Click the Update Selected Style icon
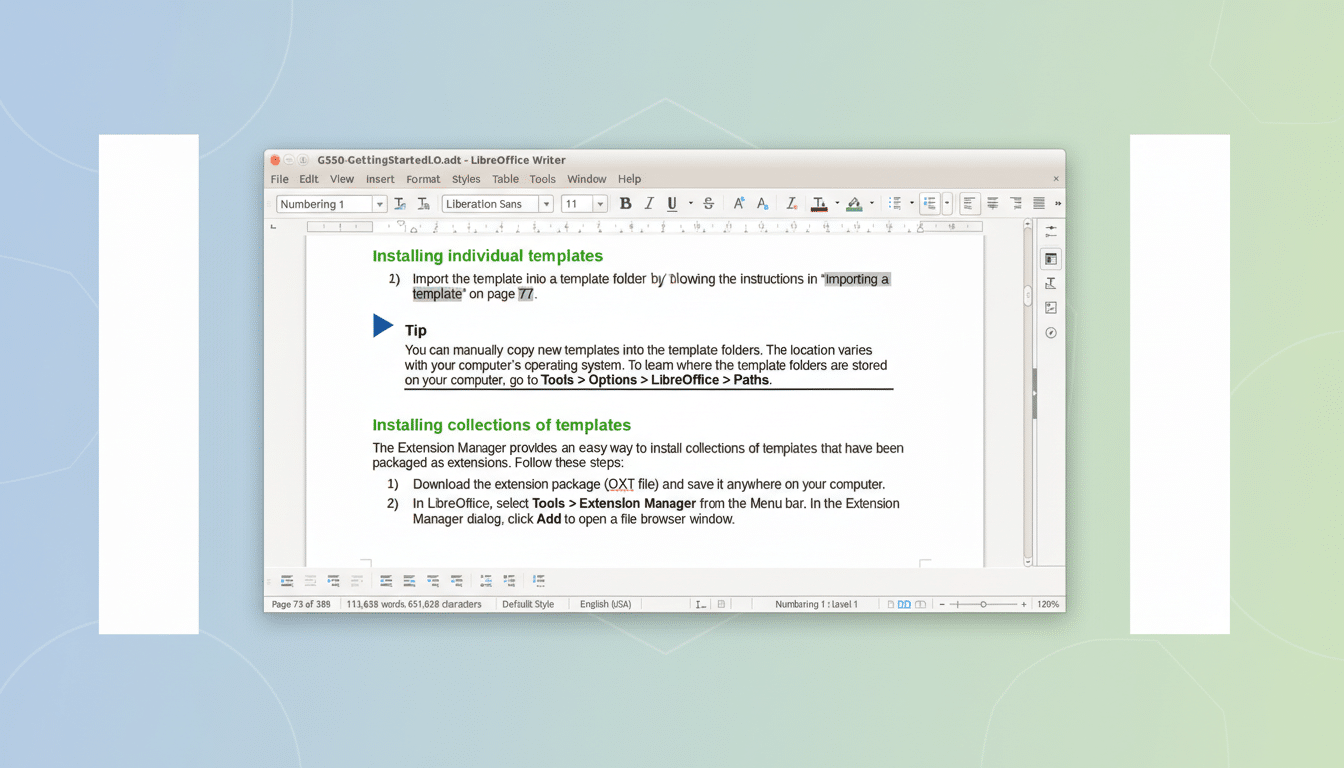The width and height of the screenshot is (1344, 768). click(x=400, y=204)
